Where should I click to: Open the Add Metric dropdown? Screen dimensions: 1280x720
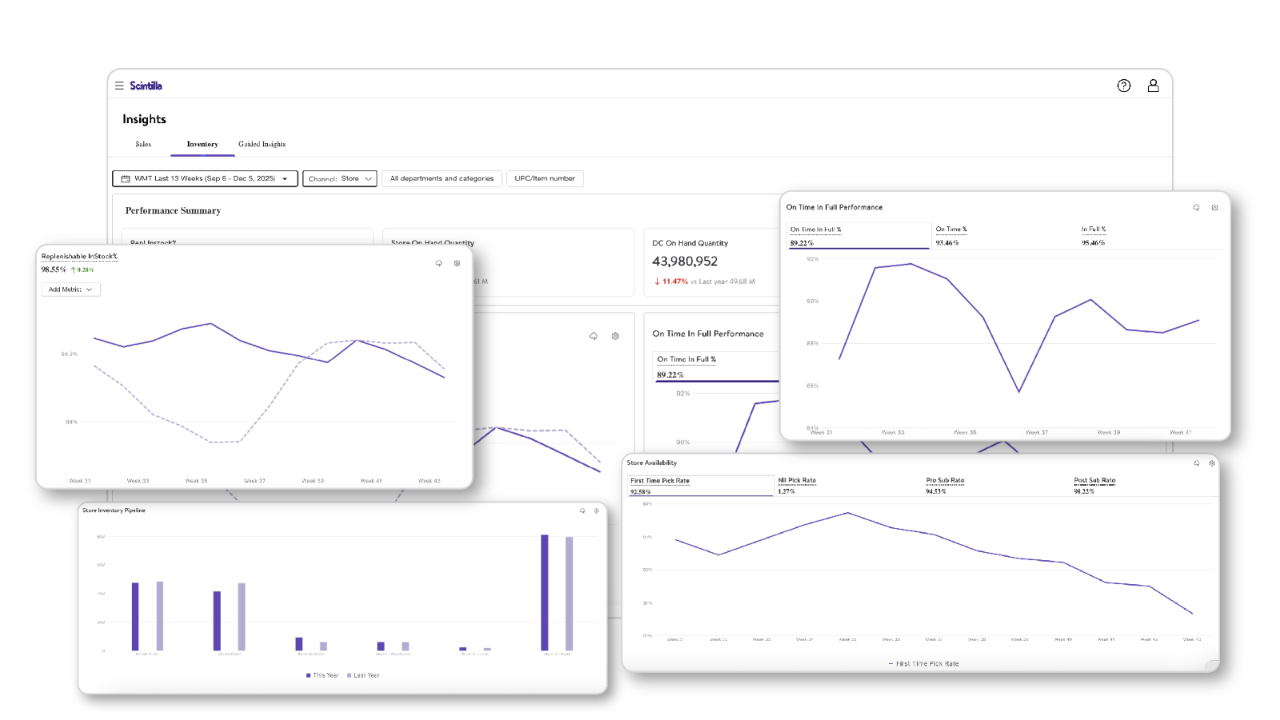[x=71, y=290]
